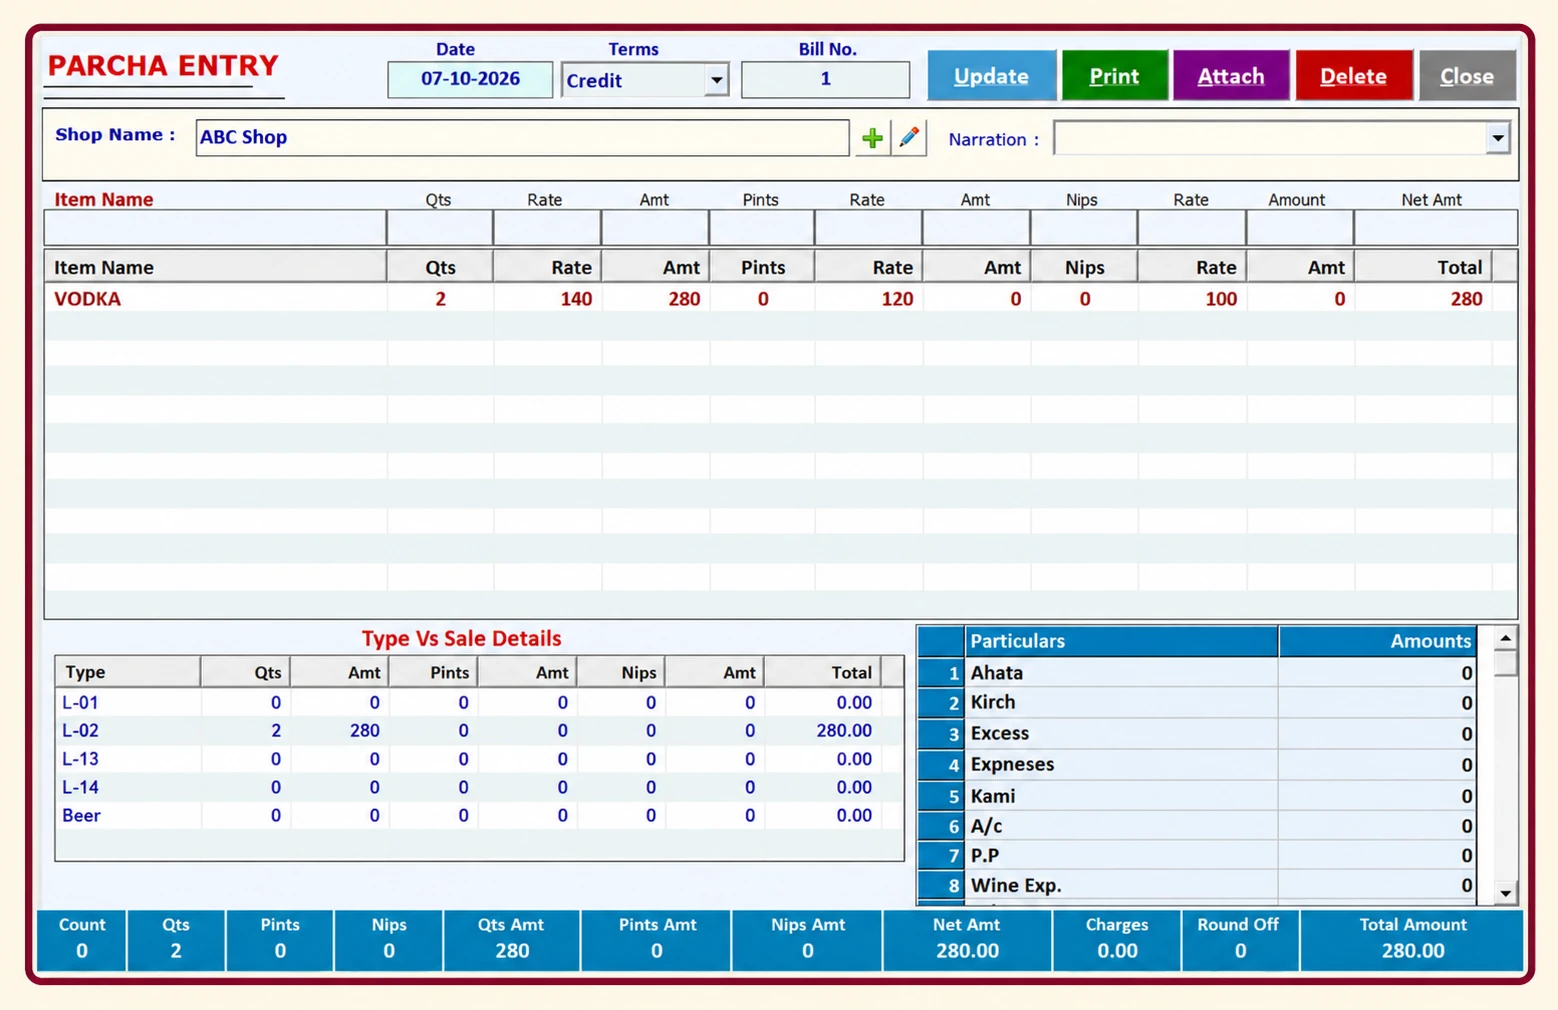Click the blank Item Name entry field
This screenshot has height=1010, width=1558.
pos(215,228)
